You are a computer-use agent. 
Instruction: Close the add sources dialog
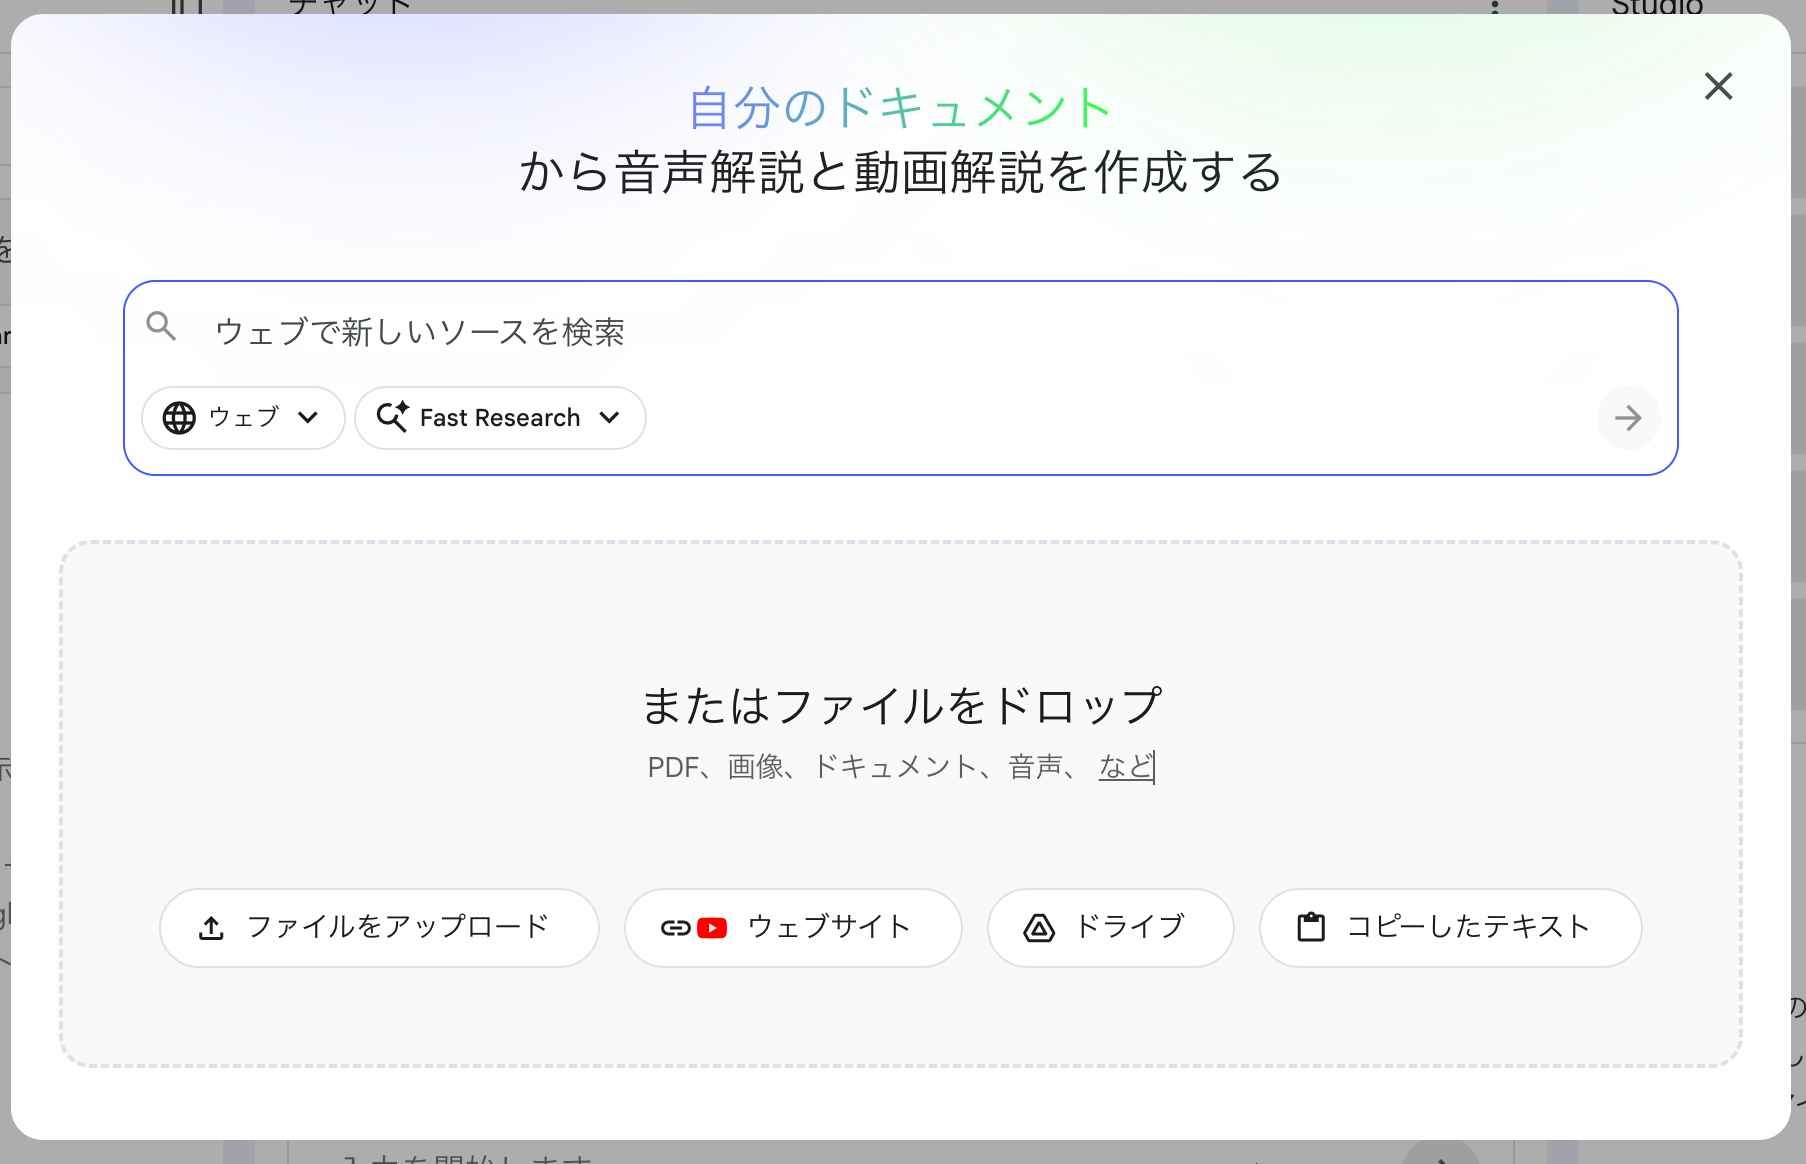tap(1718, 86)
